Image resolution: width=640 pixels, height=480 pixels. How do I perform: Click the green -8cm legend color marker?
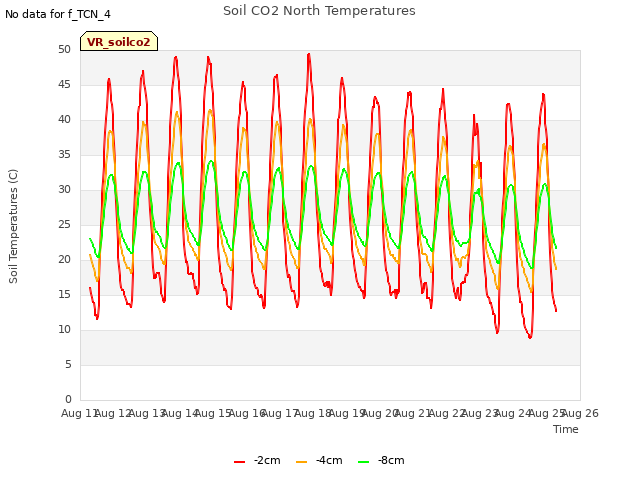pos(363,462)
